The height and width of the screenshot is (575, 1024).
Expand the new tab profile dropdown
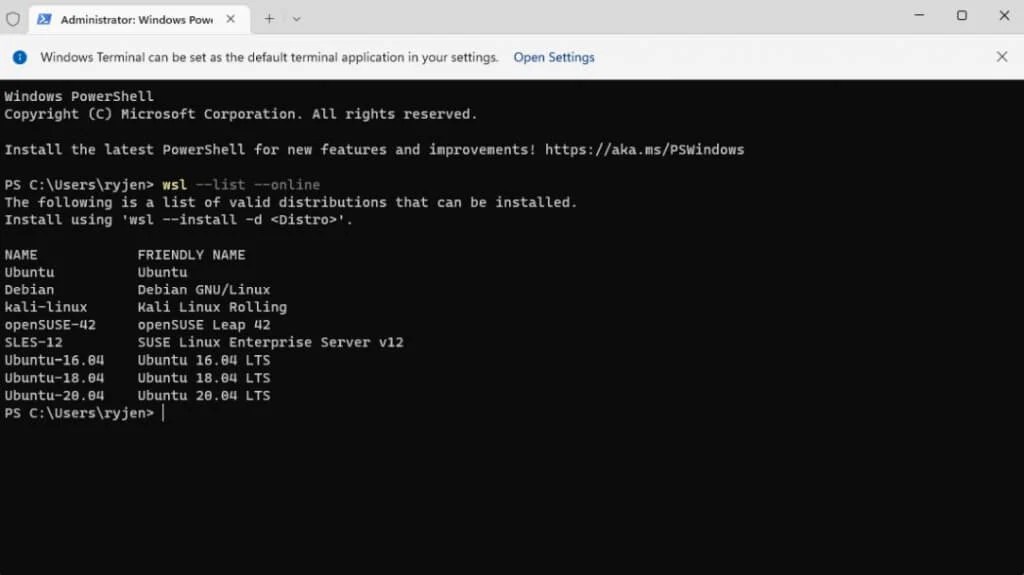pyautogui.click(x=296, y=19)
